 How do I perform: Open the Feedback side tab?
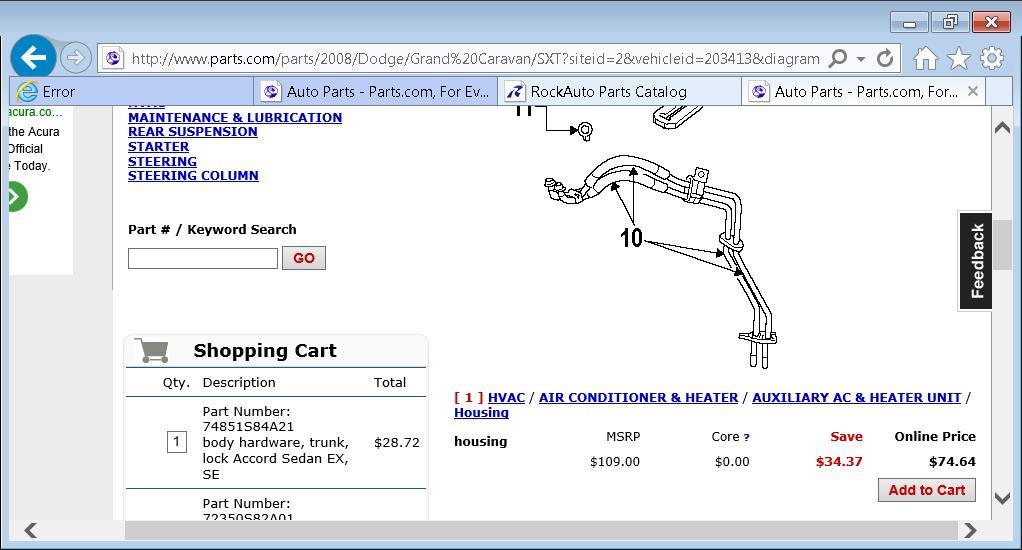pyautogui.click(x=976, y=261)
